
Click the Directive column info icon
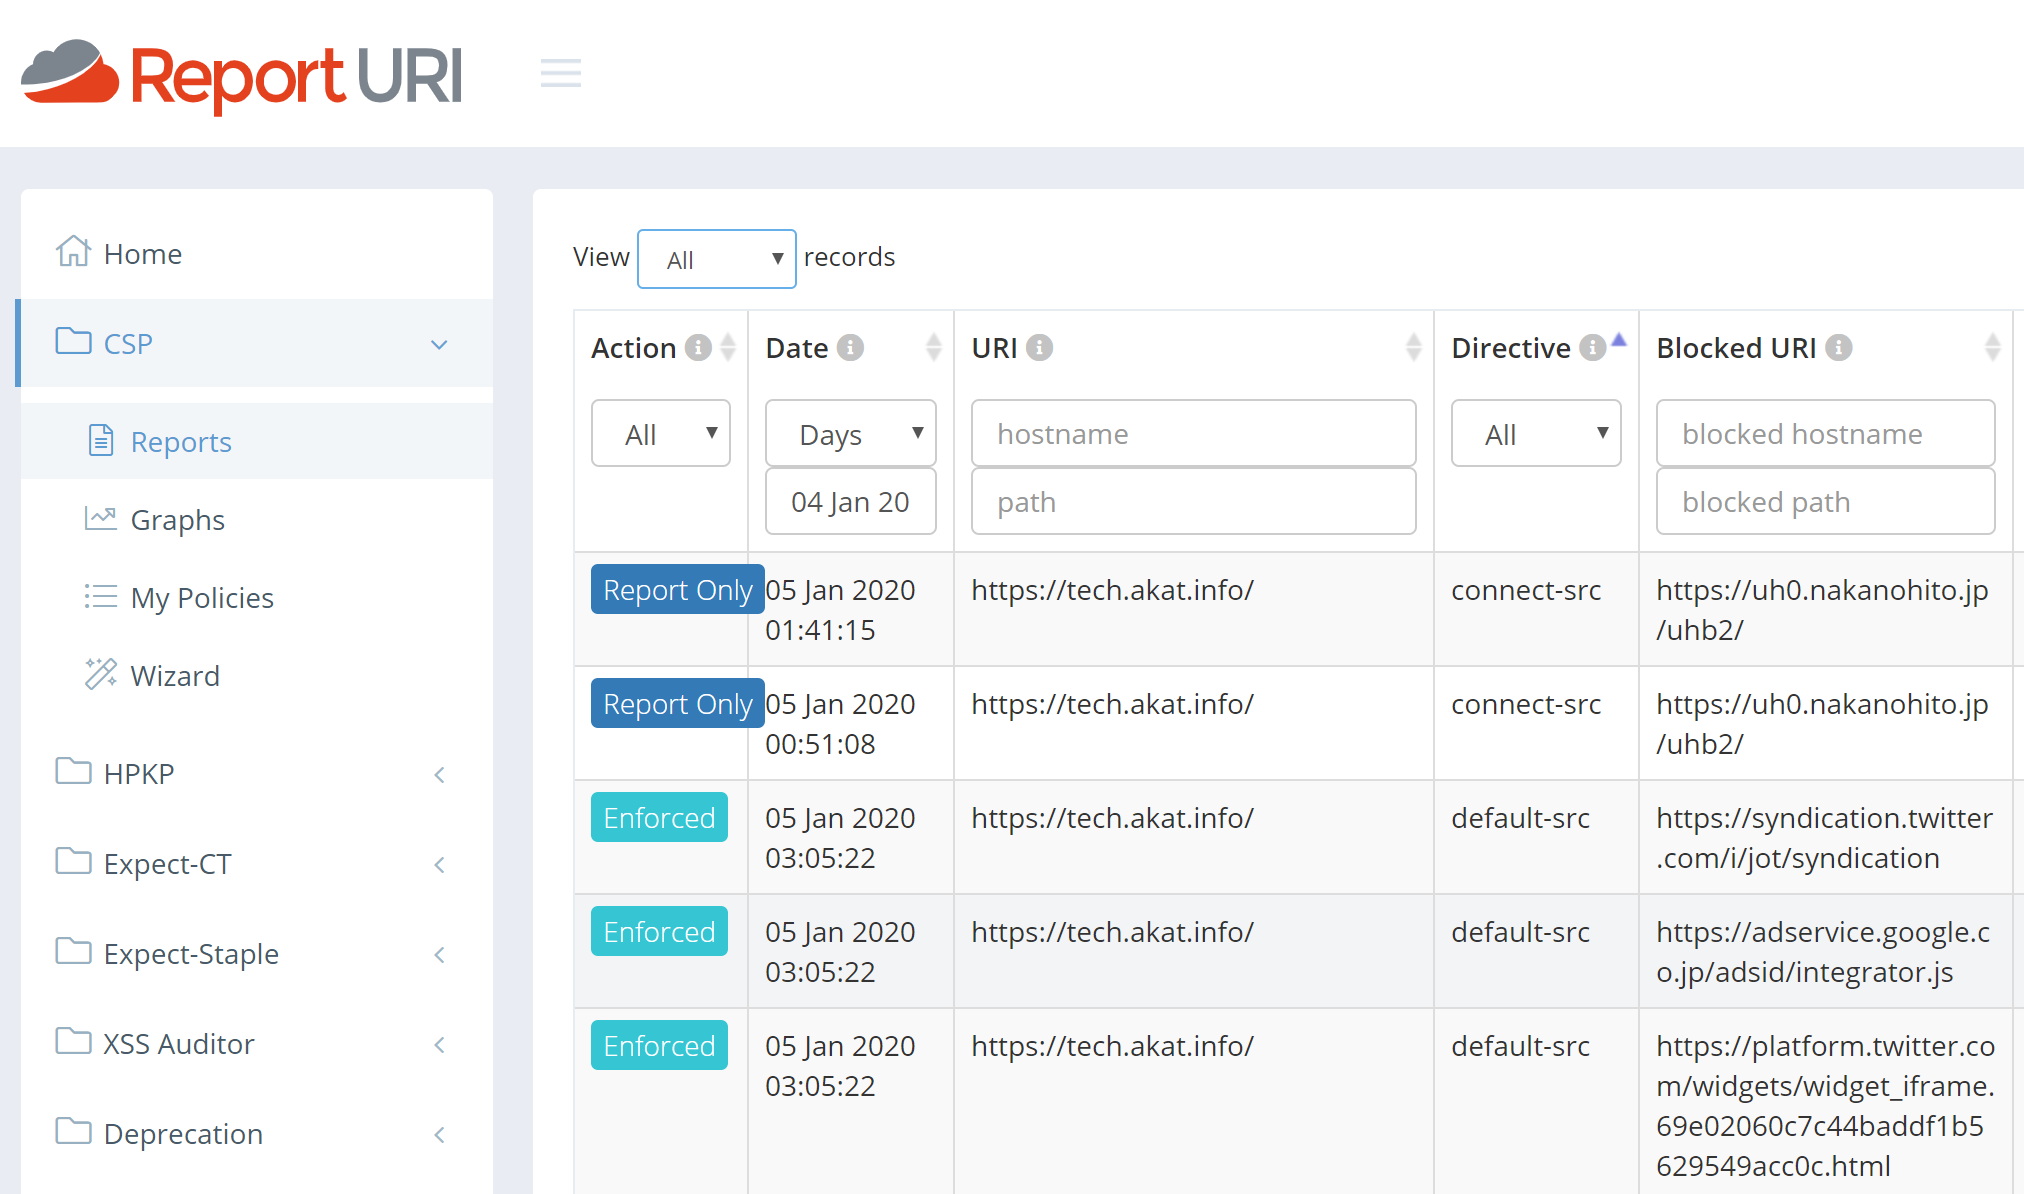click(1592, 347)
